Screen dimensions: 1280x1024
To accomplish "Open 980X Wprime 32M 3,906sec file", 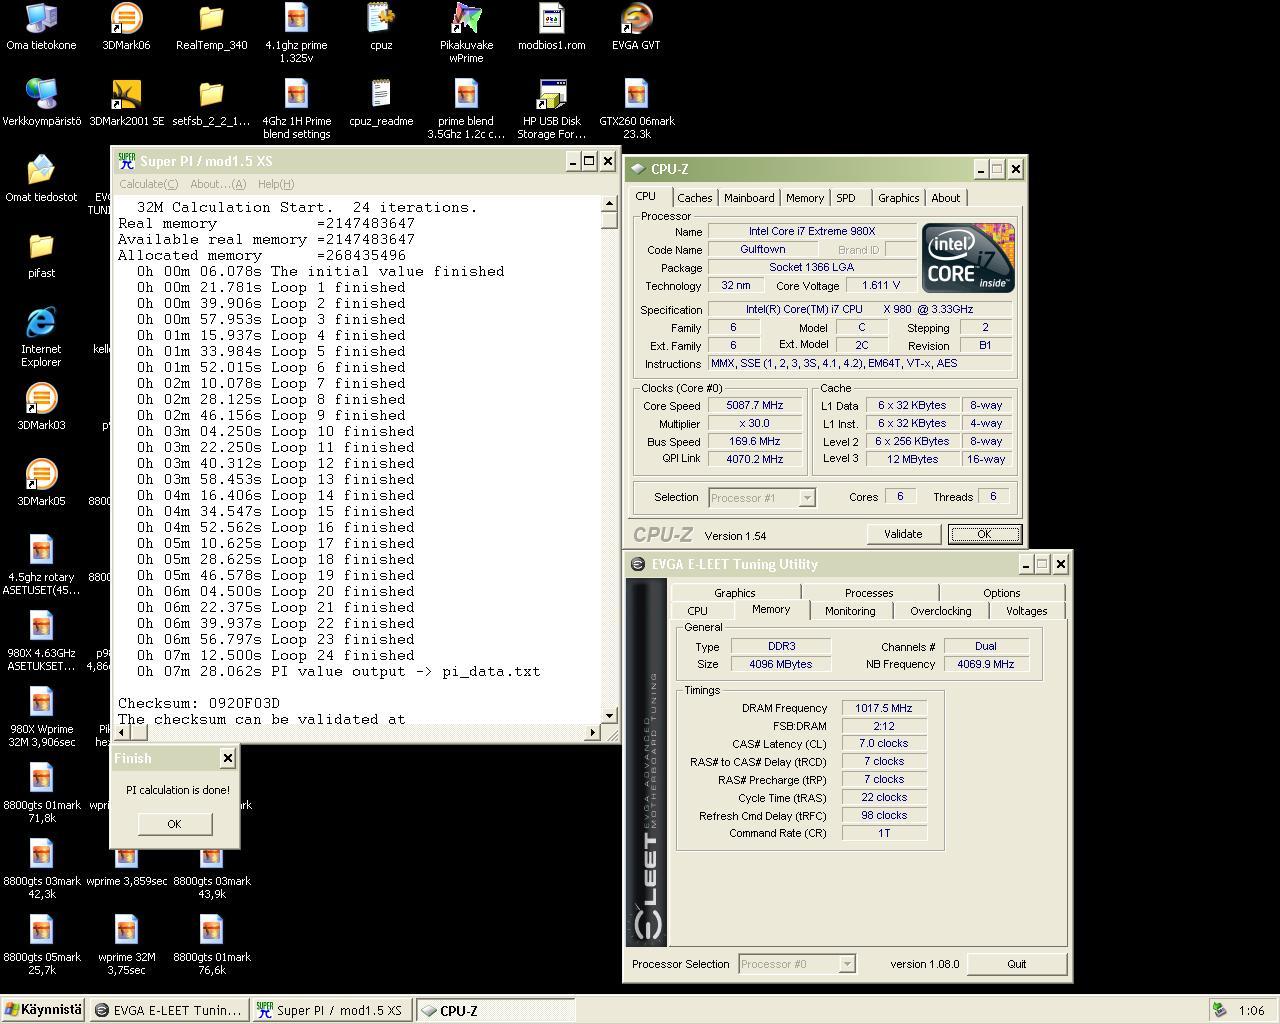I will (41, 717).
